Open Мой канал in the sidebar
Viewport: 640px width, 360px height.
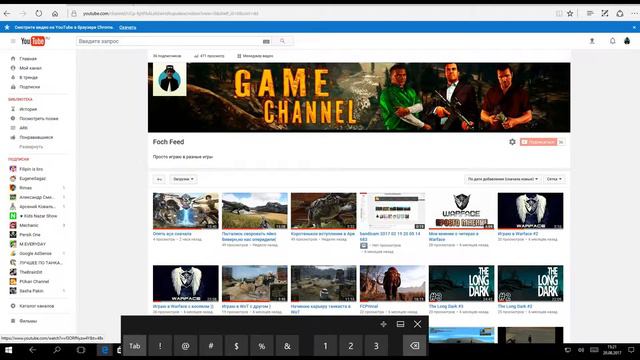point(30,68)
